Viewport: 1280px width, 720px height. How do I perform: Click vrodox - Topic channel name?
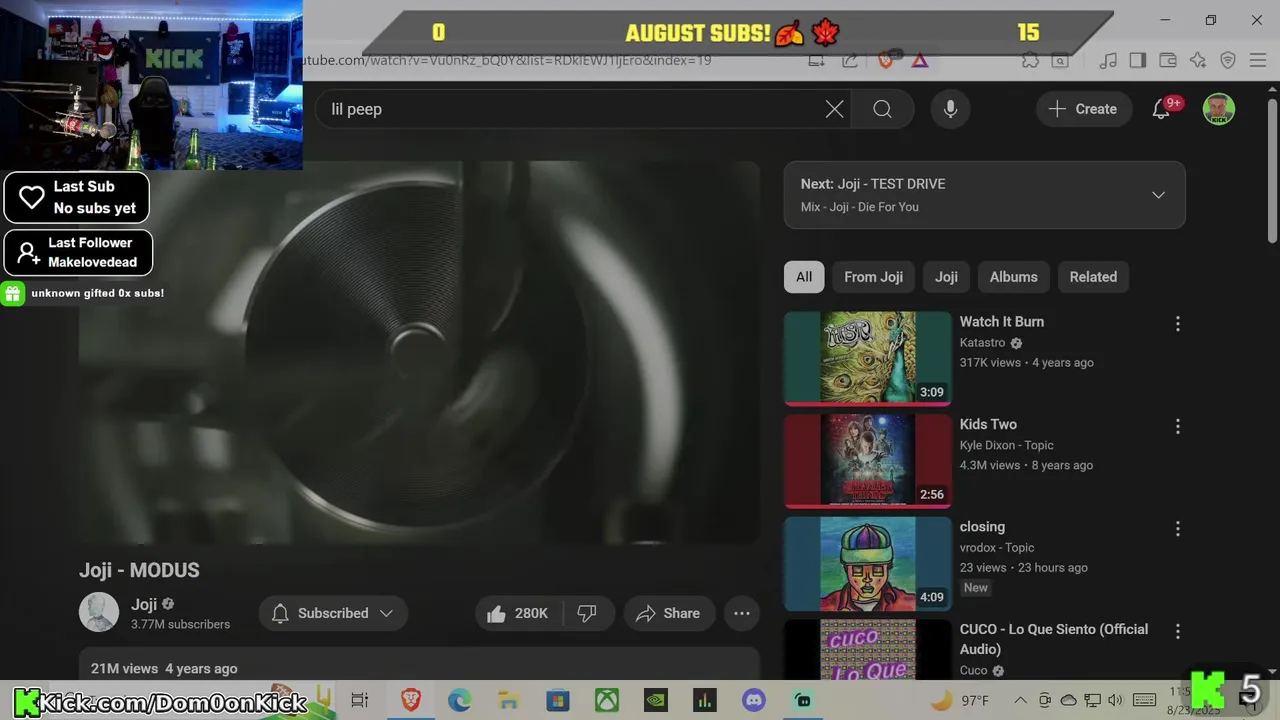point(997,547)
